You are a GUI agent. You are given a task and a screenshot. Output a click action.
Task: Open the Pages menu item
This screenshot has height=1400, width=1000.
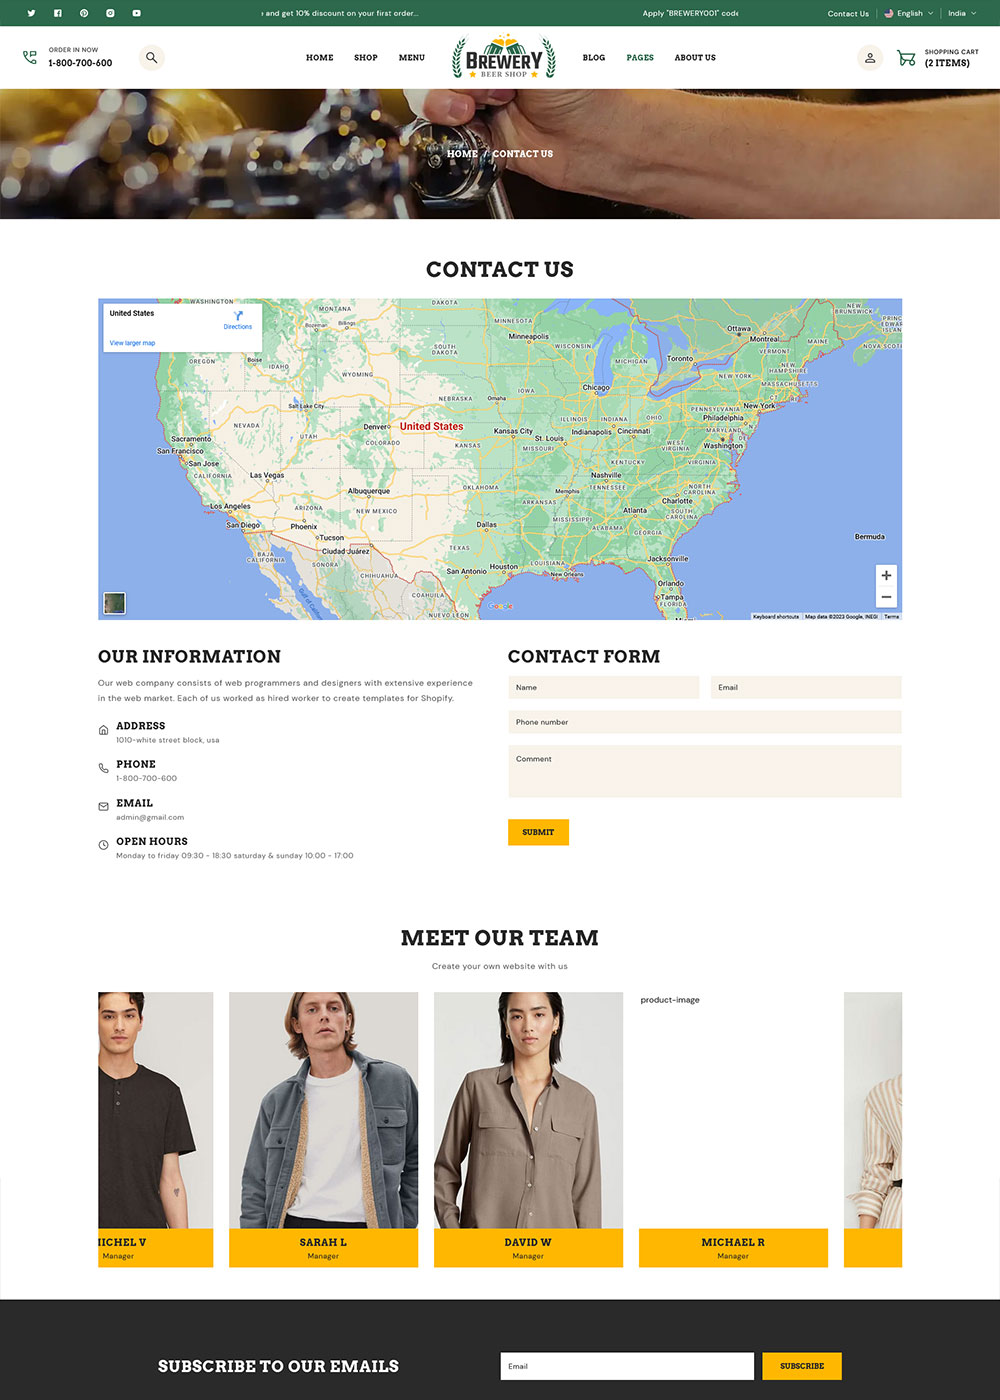point(640,58)
